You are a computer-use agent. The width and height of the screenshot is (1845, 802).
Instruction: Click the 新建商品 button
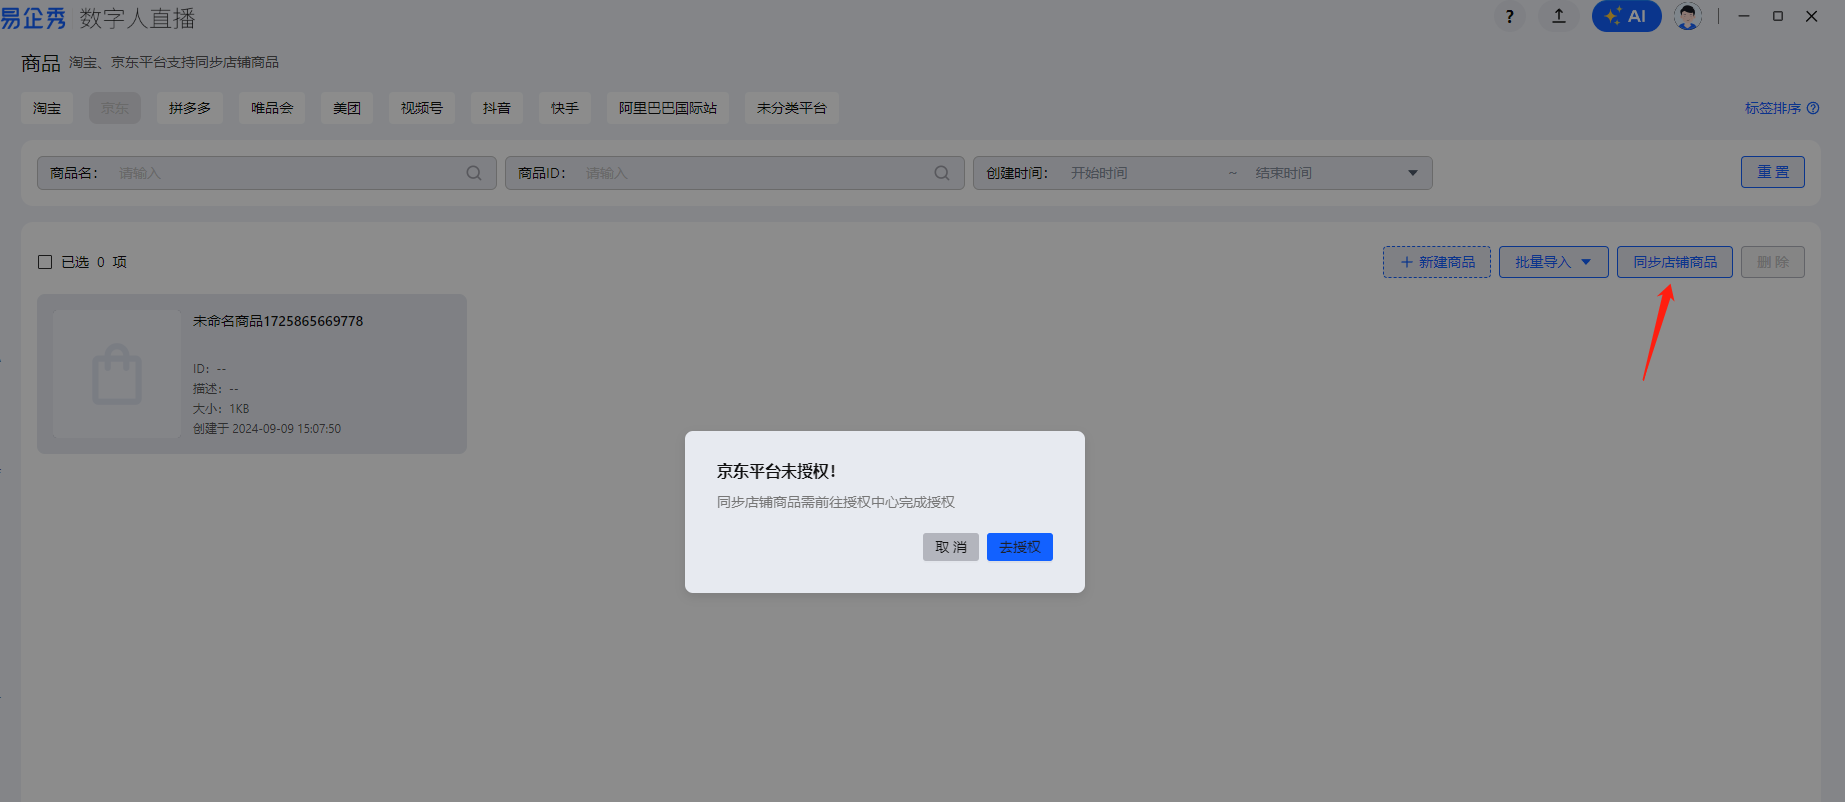pos(1437,262)
